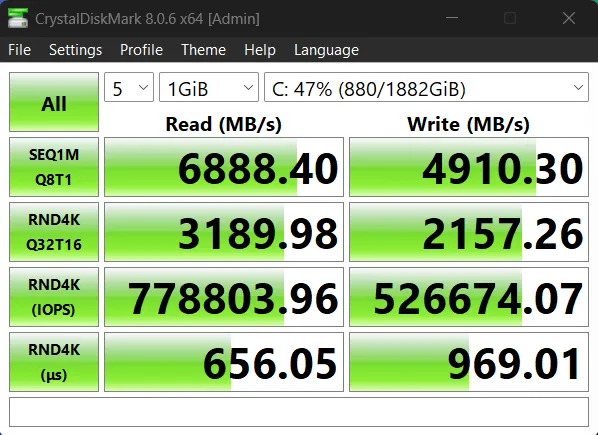The width and height of the screenshot is (598, 435).
Task: Click the RND4K IOPS read value 778803.96
Action: click(x=224, y=297)
